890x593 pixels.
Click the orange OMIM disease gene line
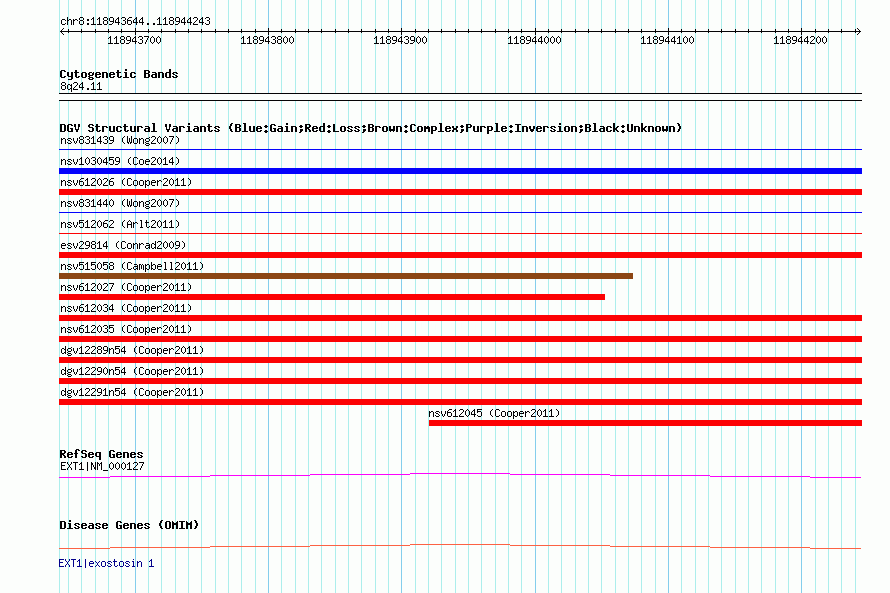(460, 546)
